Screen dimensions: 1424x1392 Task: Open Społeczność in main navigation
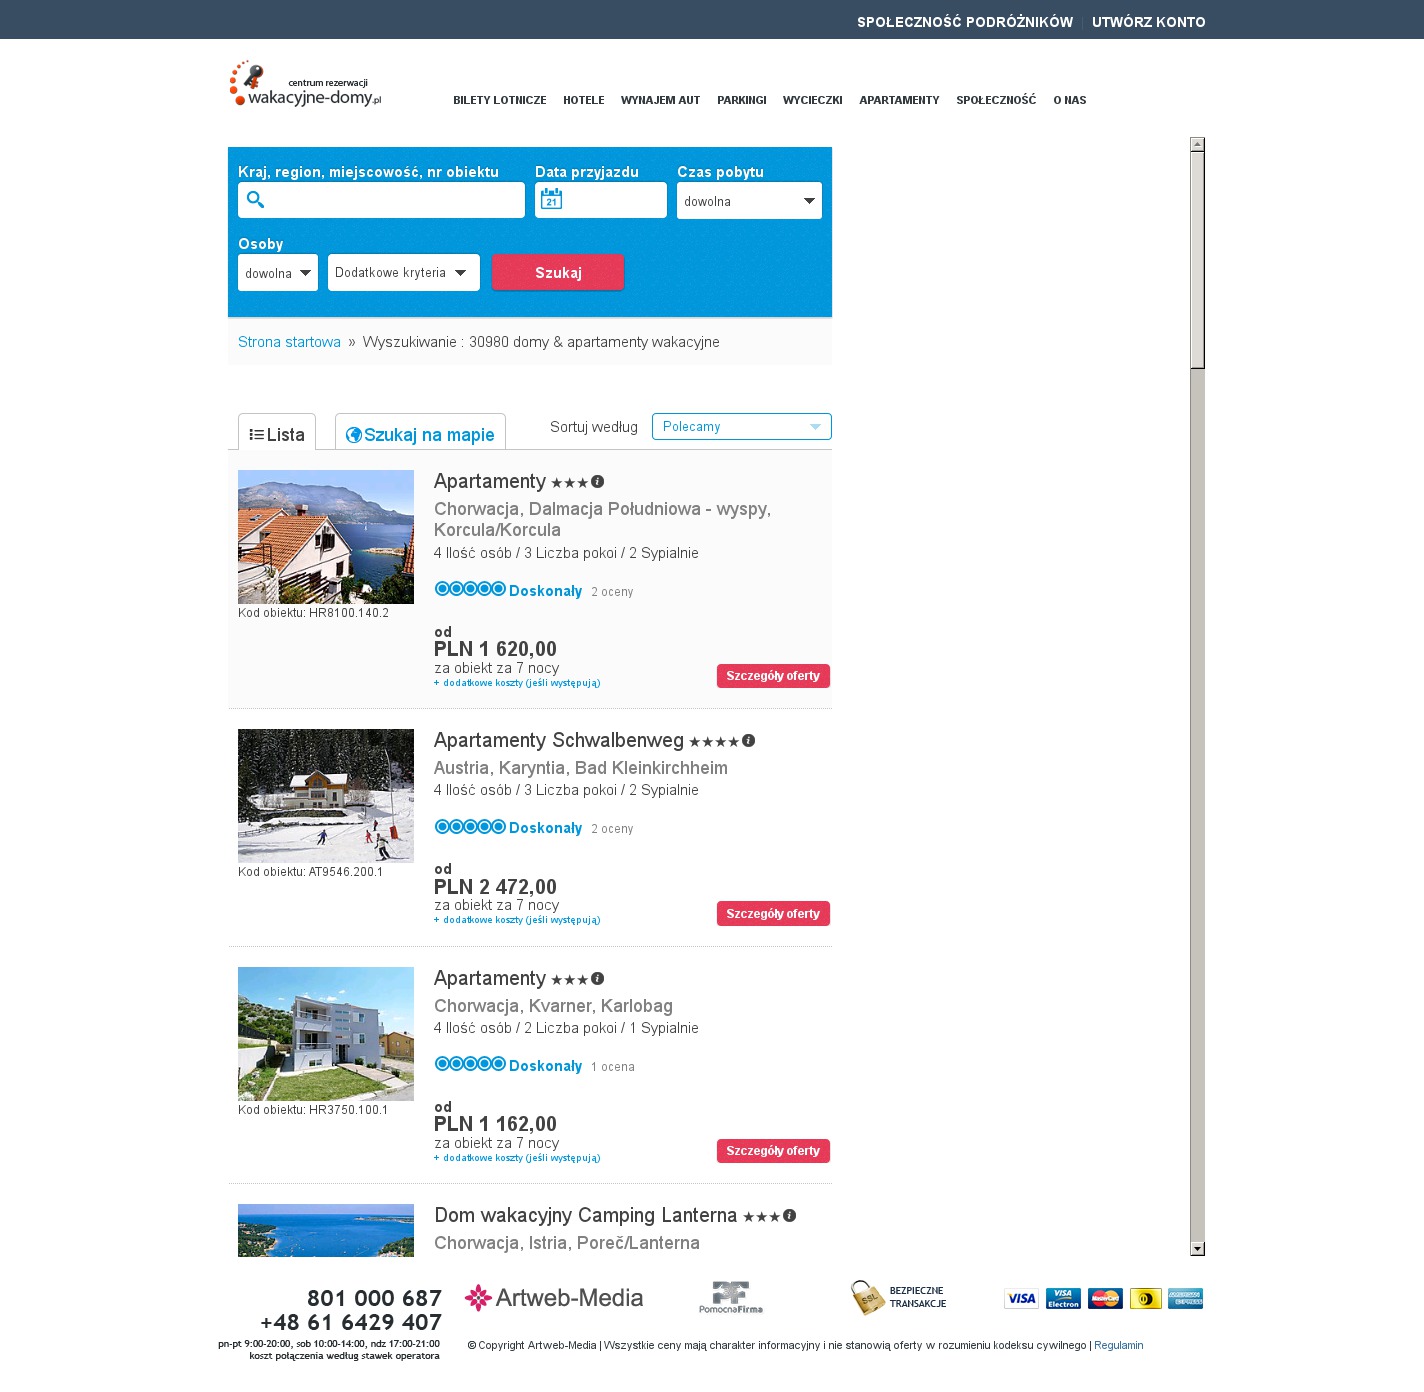point(996,100)
